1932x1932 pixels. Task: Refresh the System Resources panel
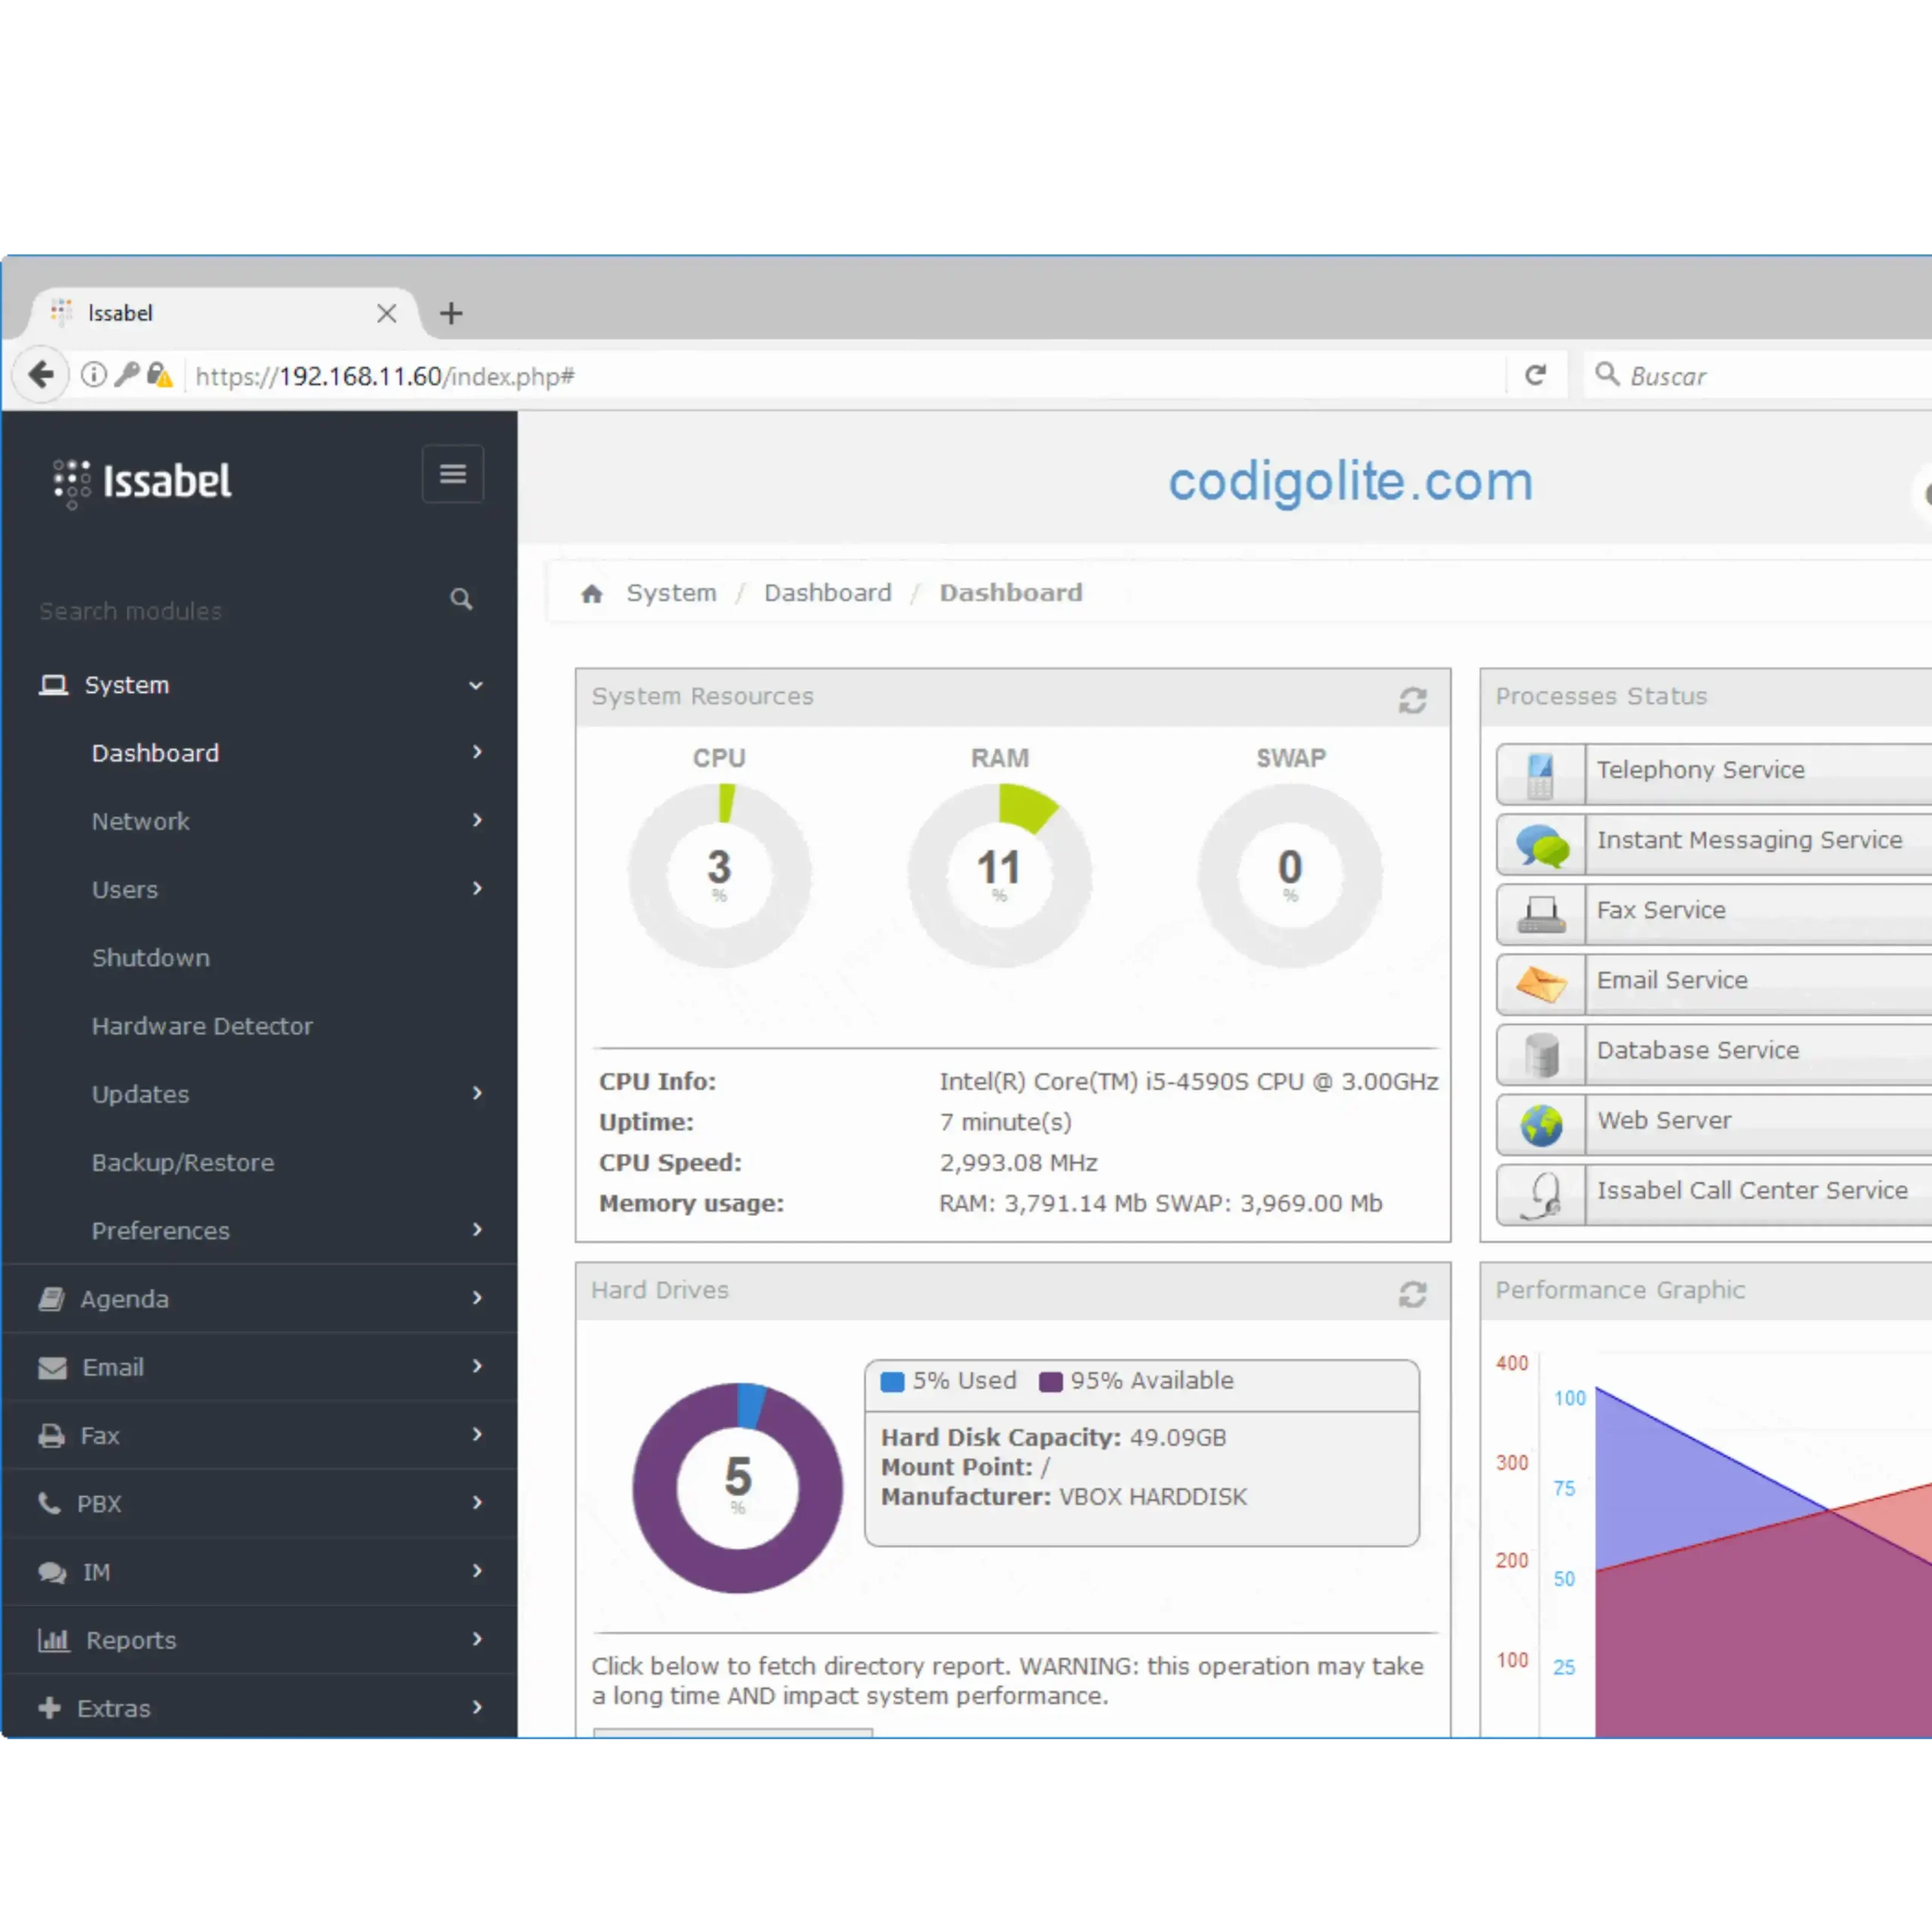pyautogui.click(x=1412, y=700)
